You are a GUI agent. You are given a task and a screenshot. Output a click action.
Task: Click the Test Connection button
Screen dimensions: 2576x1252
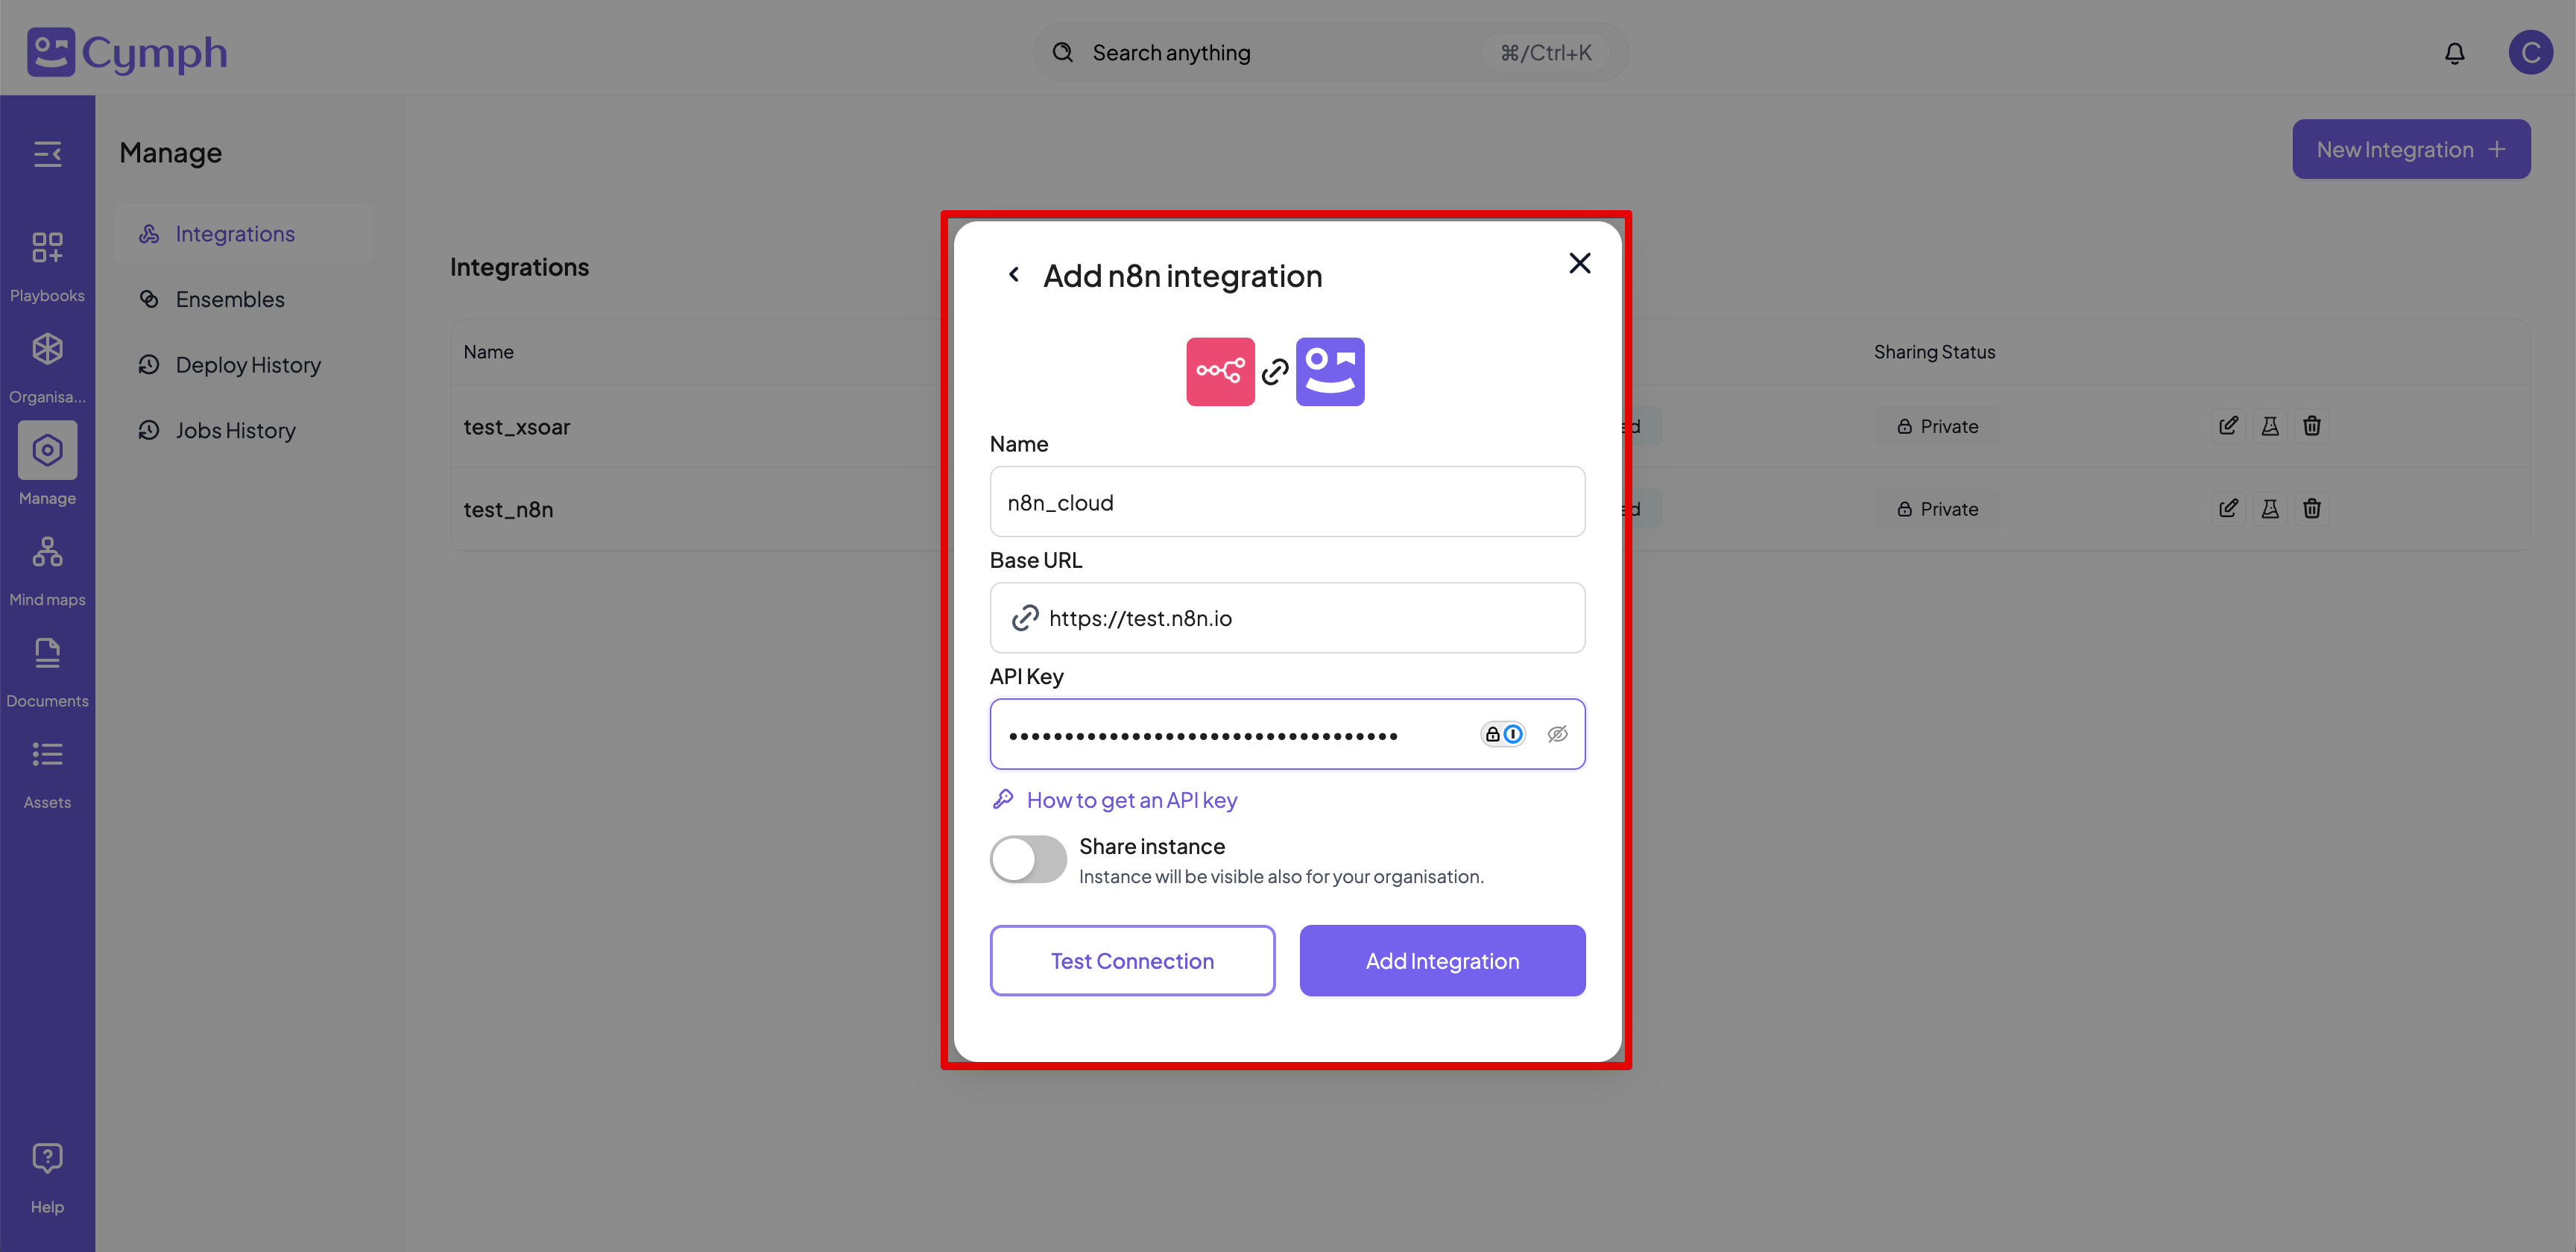tap(1132, 960)
